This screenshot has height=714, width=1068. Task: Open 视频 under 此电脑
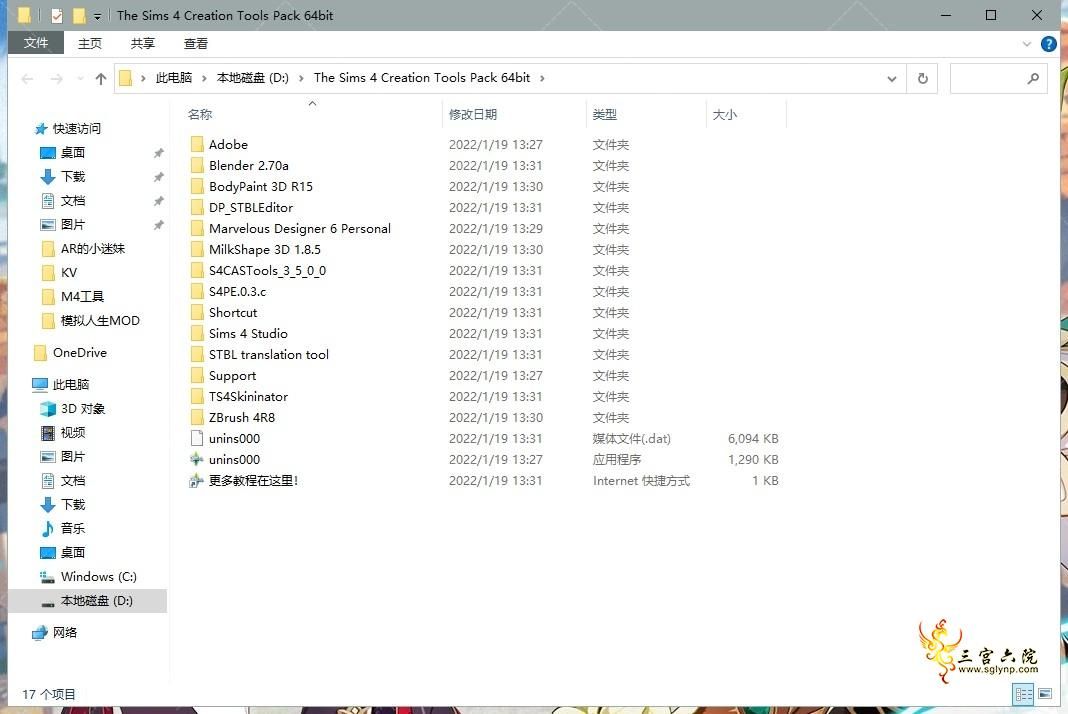pos(72,433)
